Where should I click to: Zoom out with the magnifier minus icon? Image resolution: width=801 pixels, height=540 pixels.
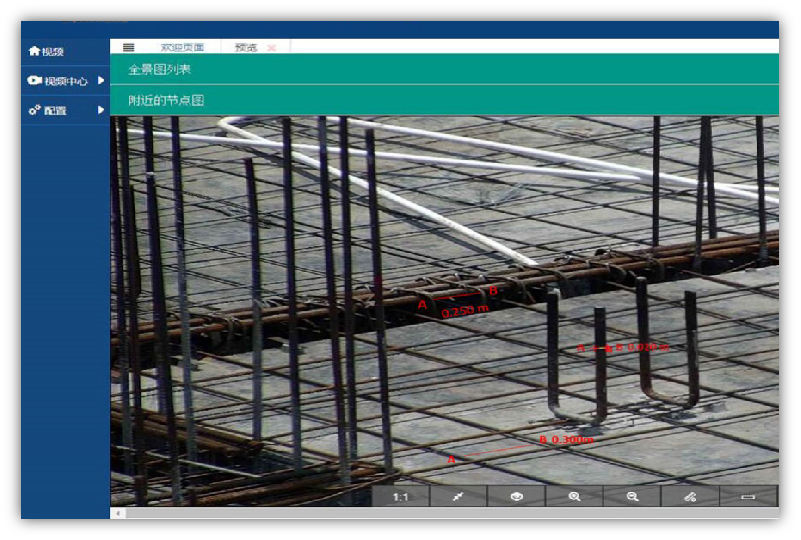click(632, 496)
